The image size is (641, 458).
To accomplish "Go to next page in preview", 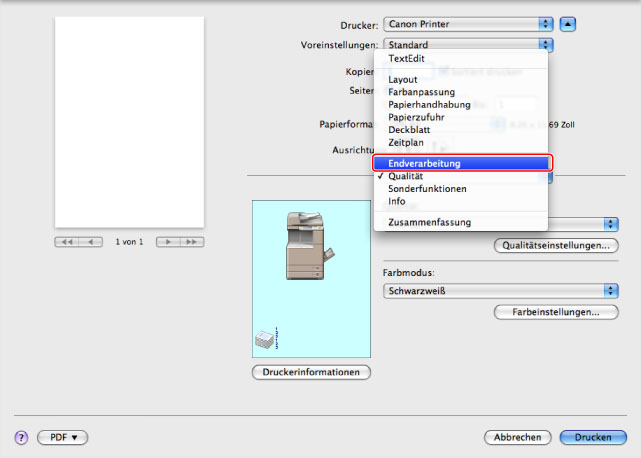I will click(168, 242).
